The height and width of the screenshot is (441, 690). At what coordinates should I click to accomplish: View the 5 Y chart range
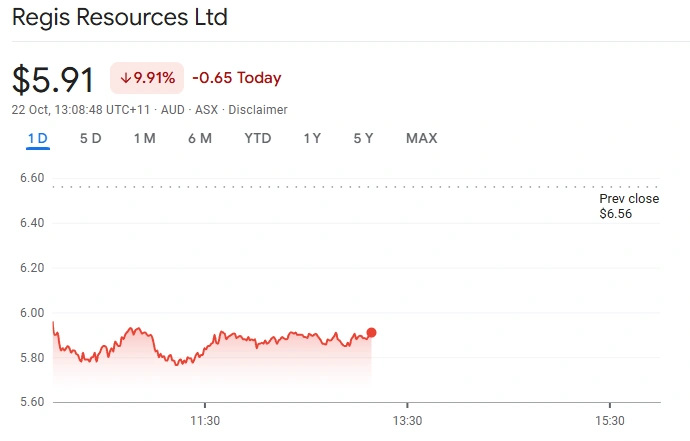pos(363,139)
